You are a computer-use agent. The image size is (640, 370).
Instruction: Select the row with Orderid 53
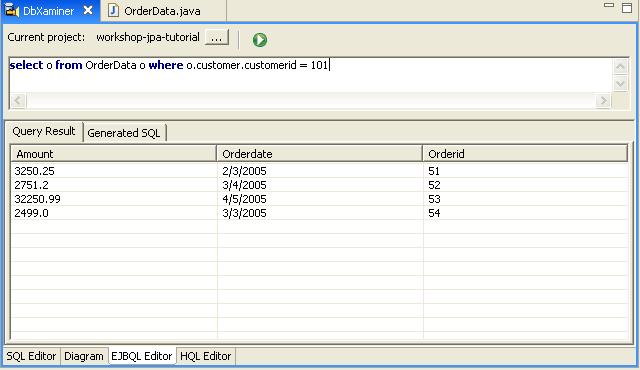pos(320,199)
